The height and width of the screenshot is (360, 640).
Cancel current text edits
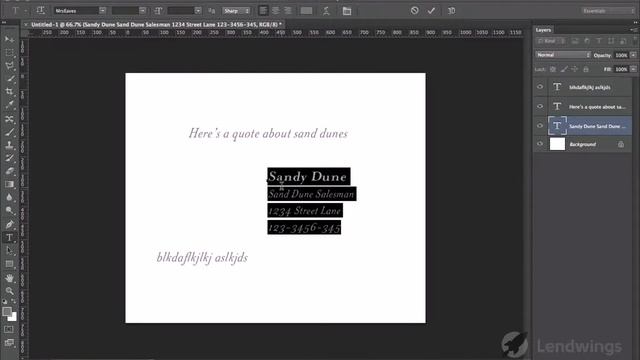(x=415, y=11)
